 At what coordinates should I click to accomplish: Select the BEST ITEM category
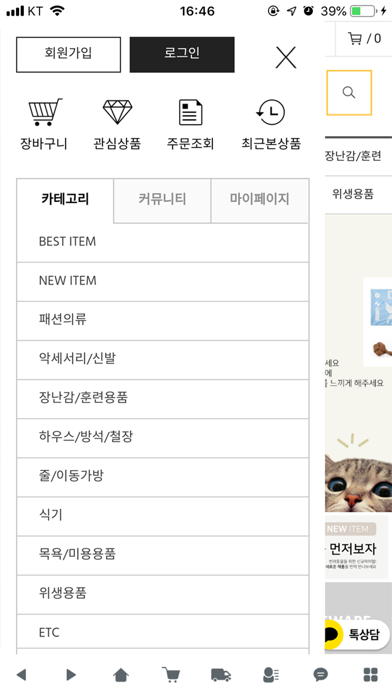(x=162, y=242)
